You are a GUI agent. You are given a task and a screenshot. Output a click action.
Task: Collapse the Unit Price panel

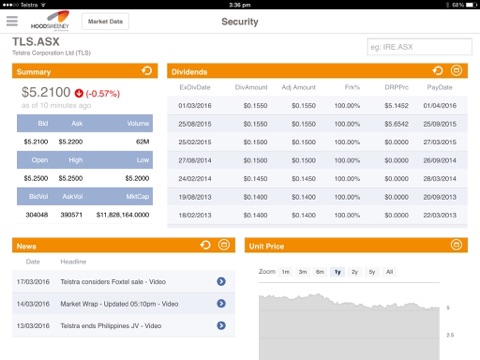pyautogui.click(x=456, y=245)
